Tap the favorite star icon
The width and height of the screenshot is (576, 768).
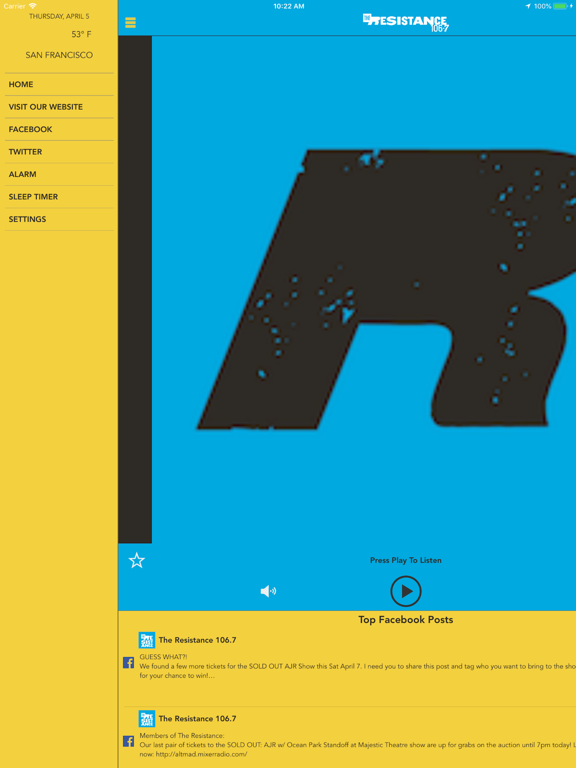[x=137, y=560]
